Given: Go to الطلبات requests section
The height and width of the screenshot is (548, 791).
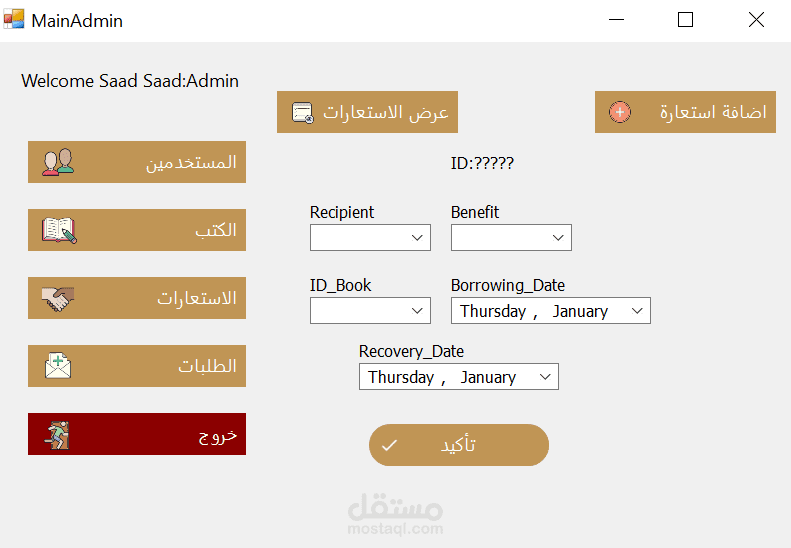Looking at the screenshot, I should click(x=137, y=366).
